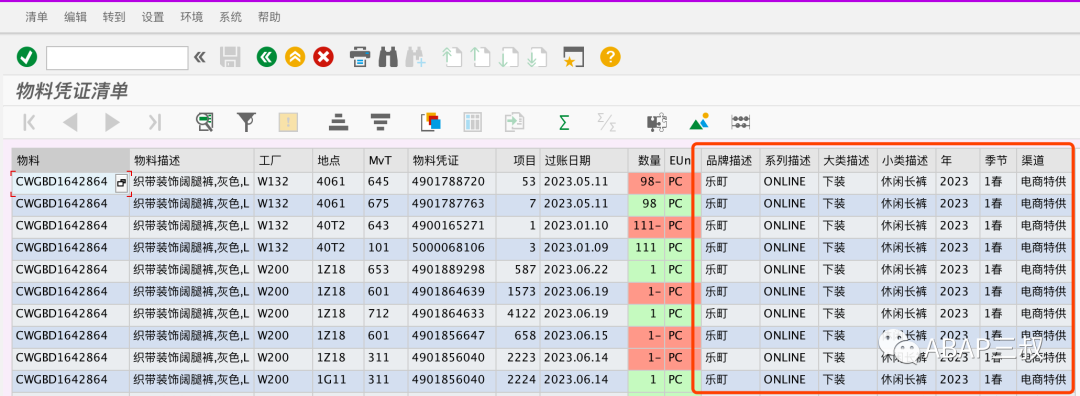Click location cell 1G11

tap(338, 380)
